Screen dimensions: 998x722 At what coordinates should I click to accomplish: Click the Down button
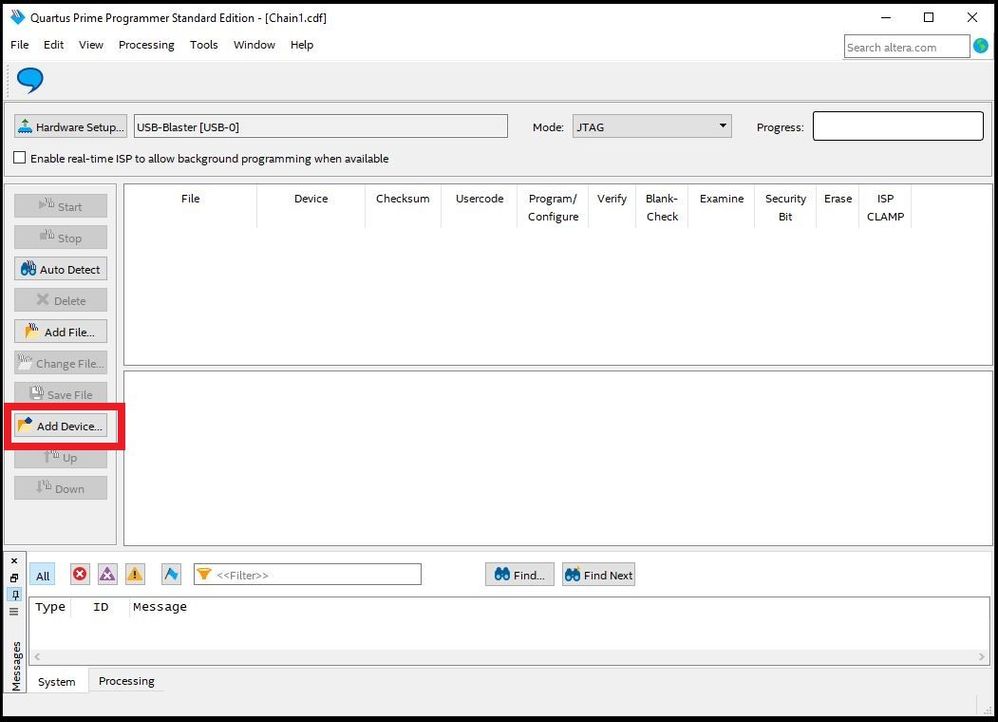click(60, 488)
